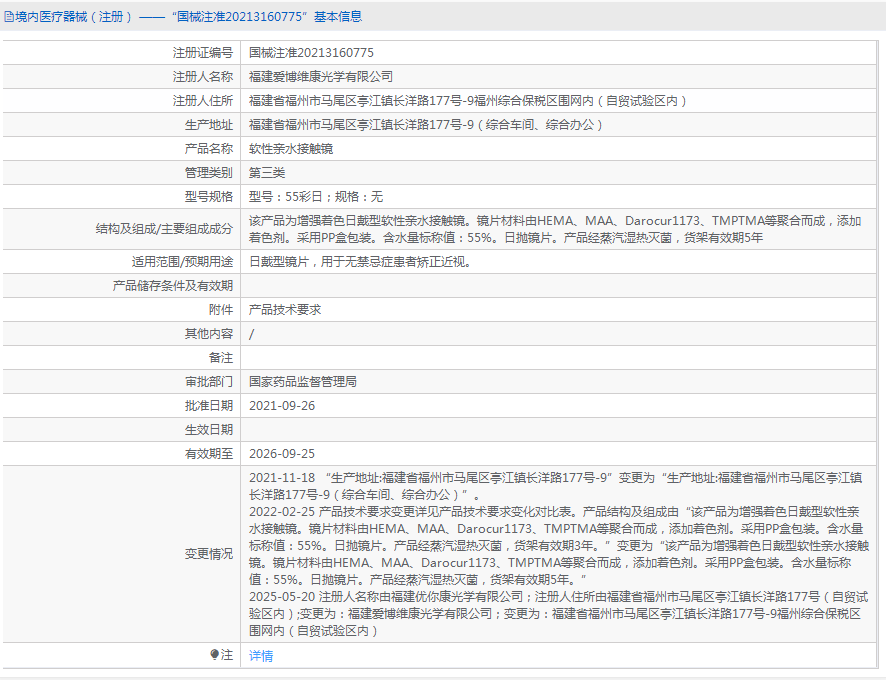Click the 2025-05-20 registrant change entry
886x680 pixels.
554,613
